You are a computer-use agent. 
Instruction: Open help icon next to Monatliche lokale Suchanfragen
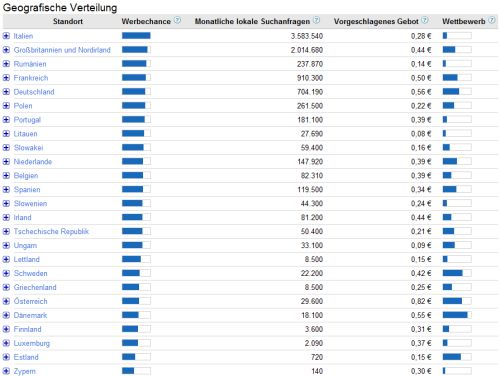[317, 21]
